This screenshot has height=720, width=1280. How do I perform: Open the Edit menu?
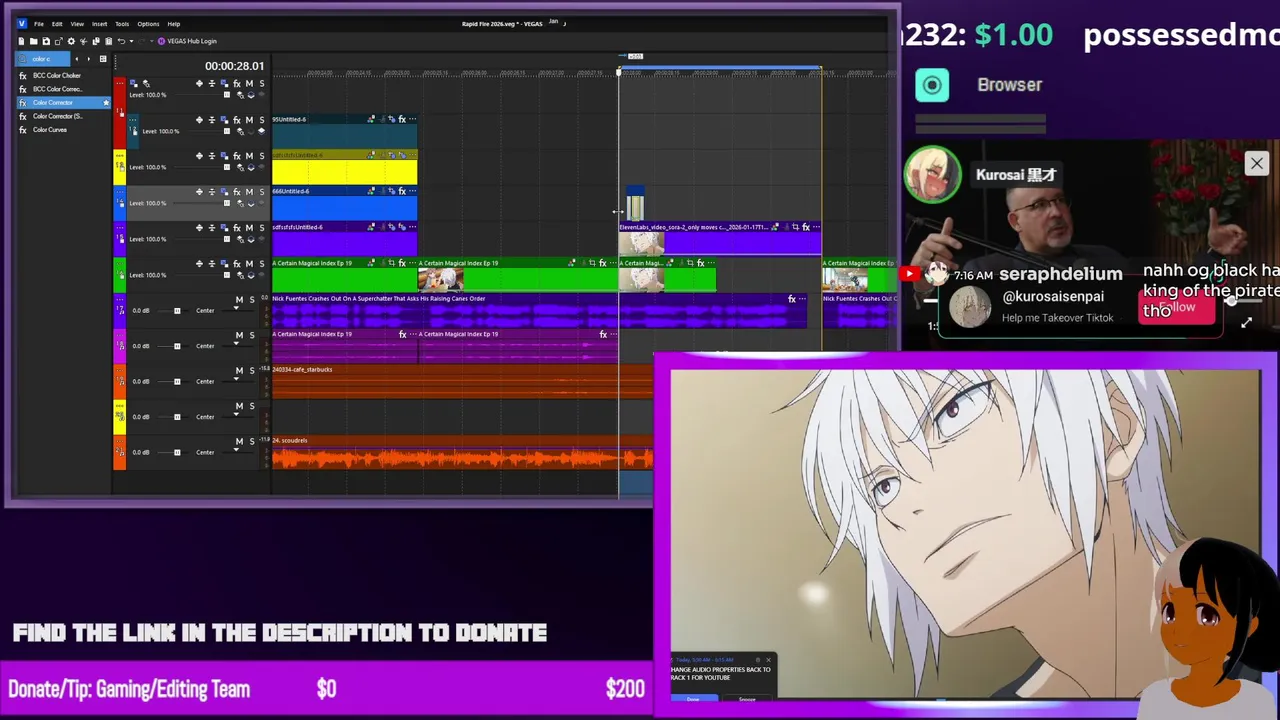tap(57, 24)
